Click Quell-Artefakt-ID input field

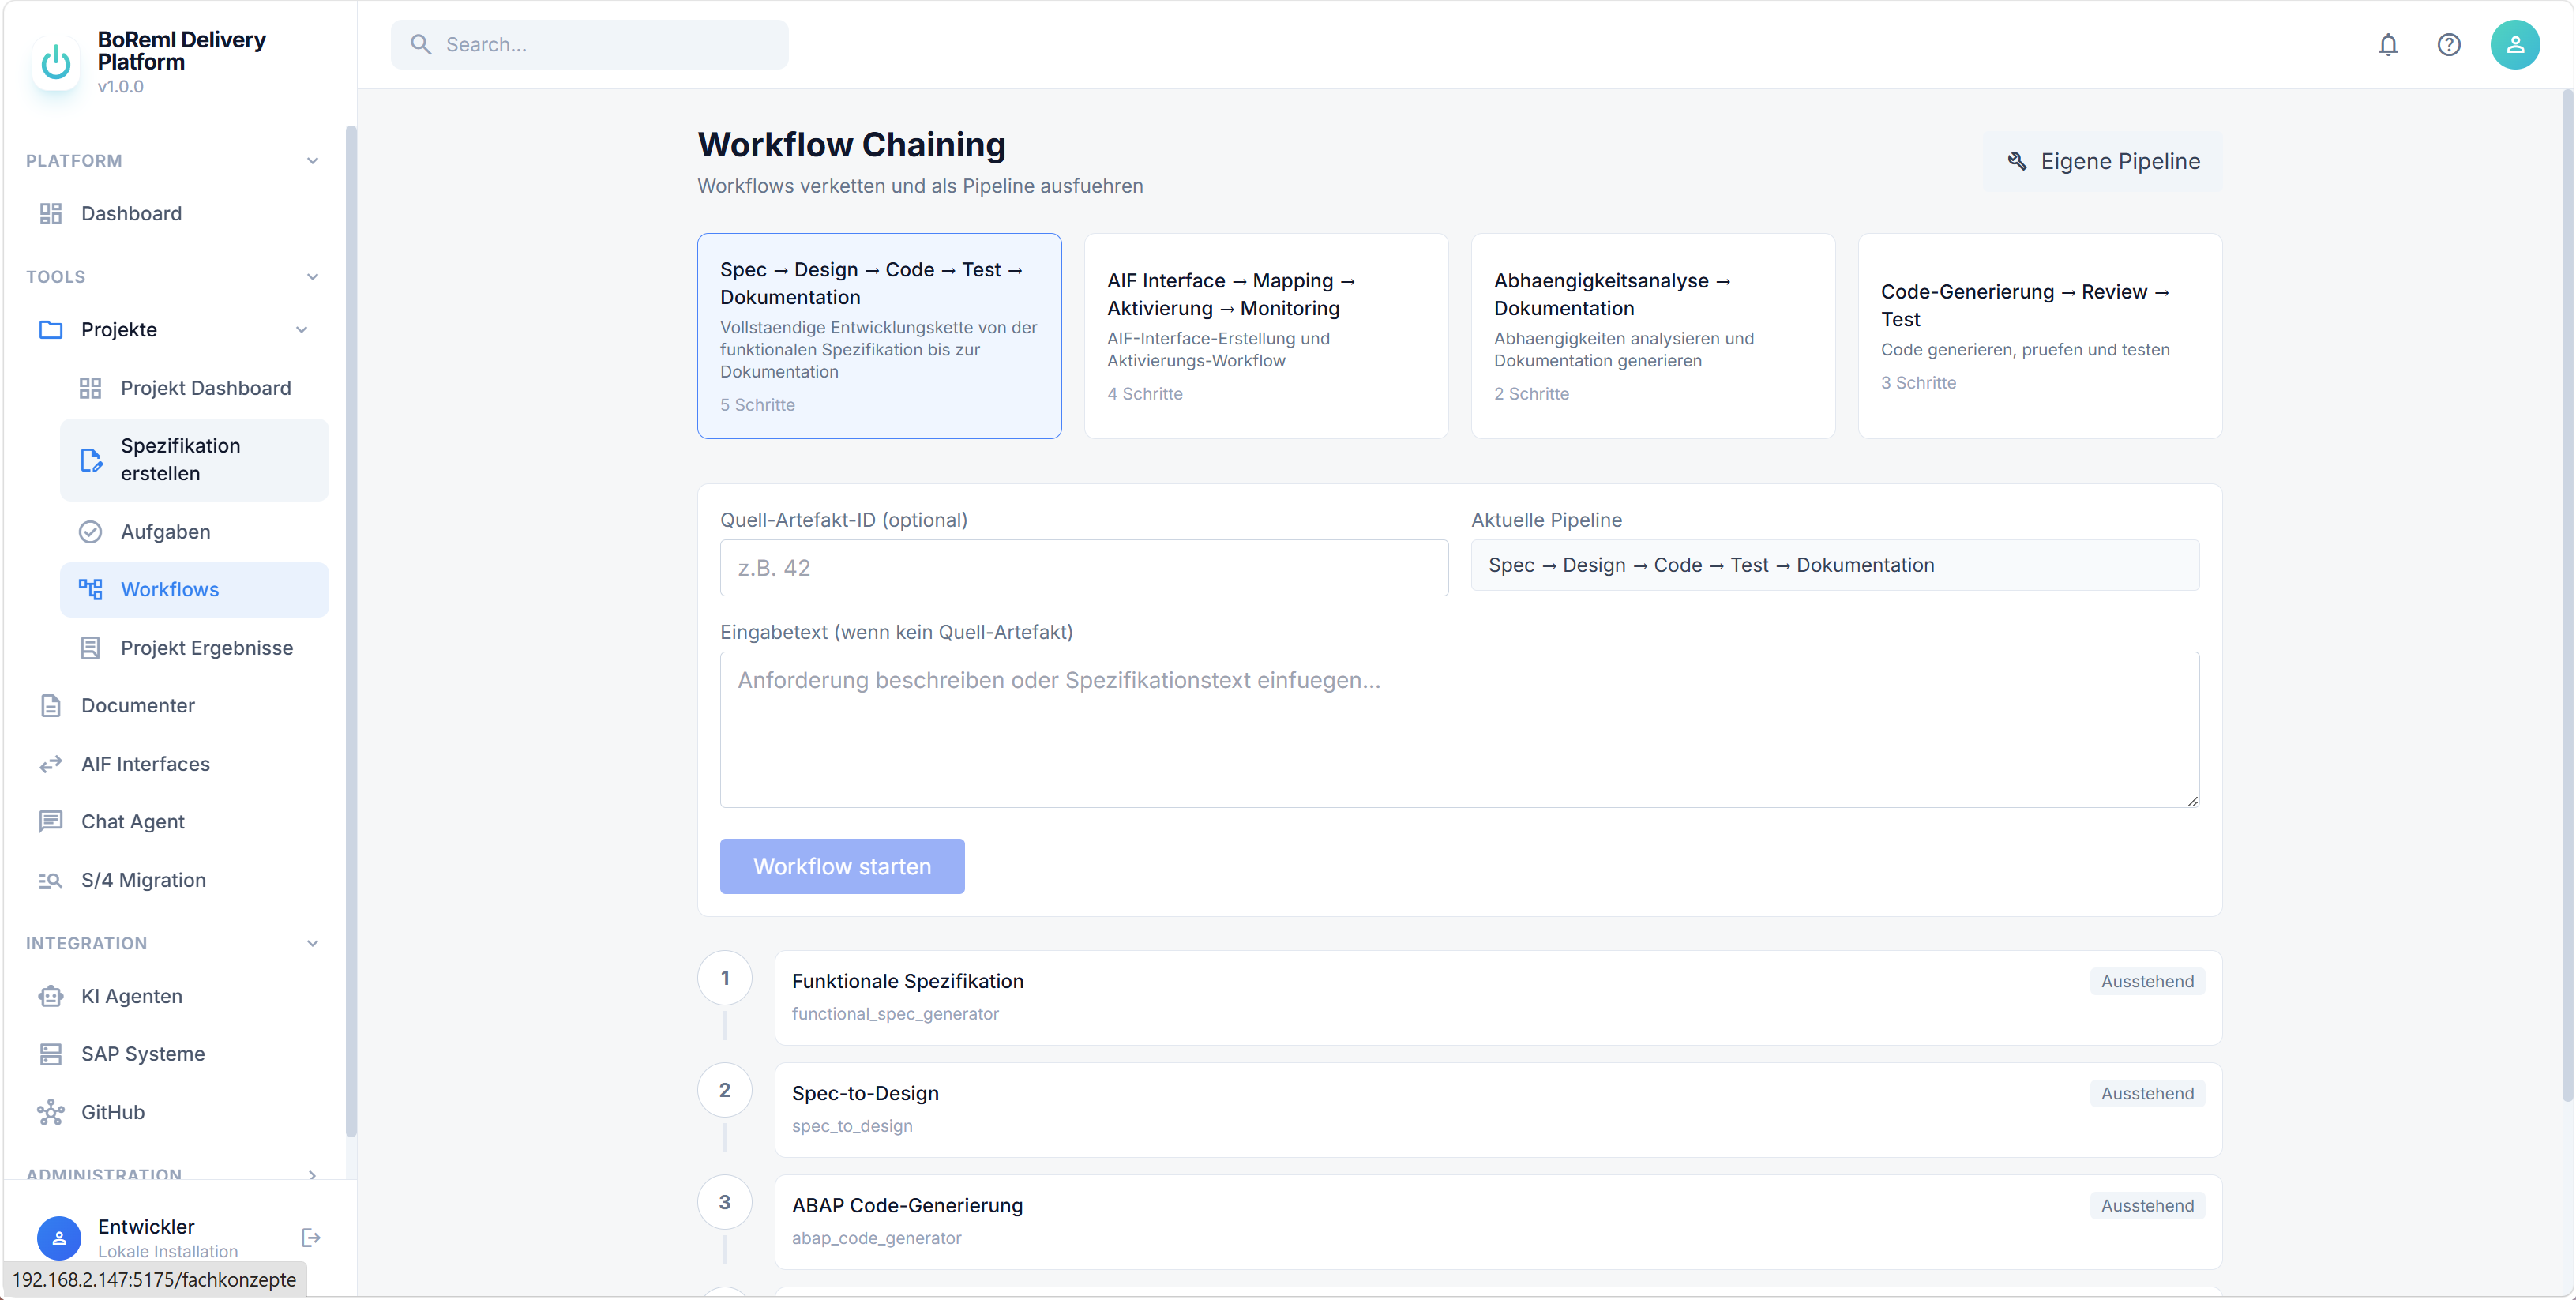point(1084,568)
